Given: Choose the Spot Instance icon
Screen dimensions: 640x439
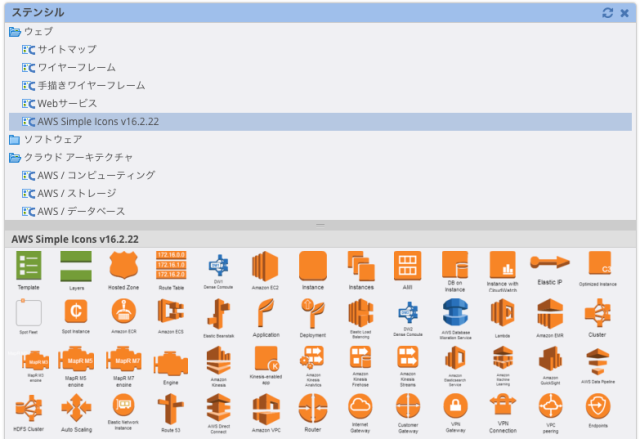Looking at the screenshot, I should coord(76,312).
